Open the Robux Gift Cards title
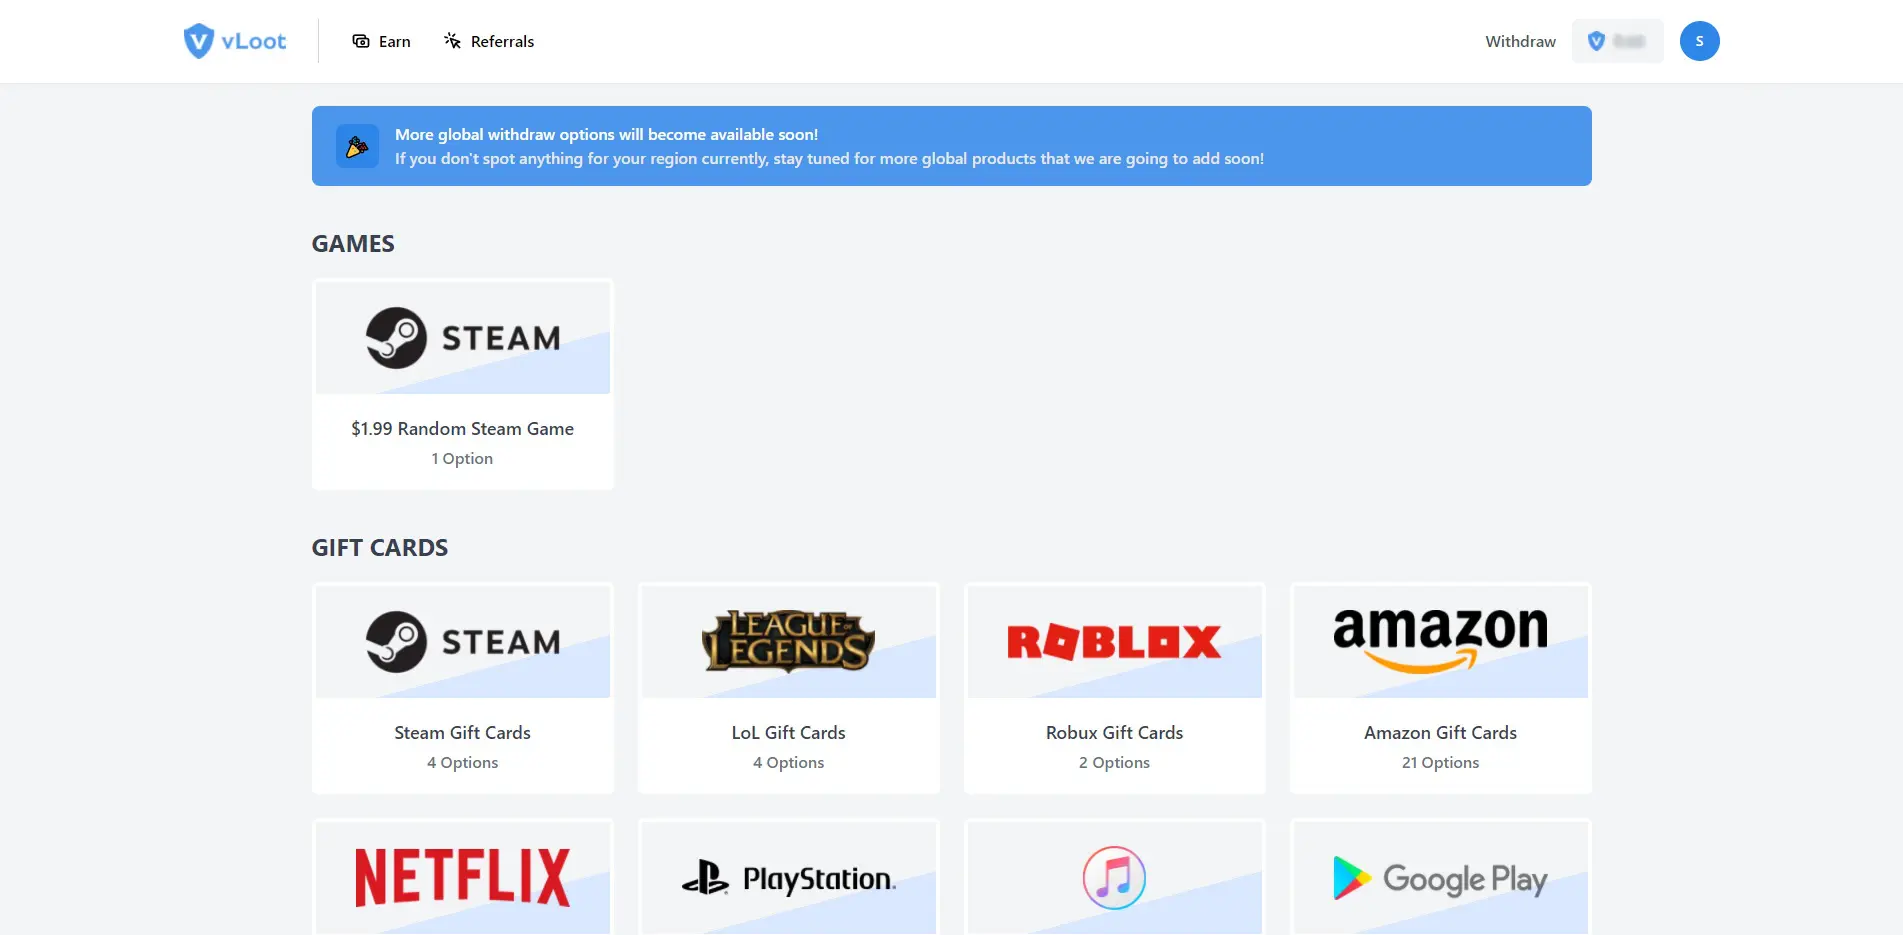The height and width of the screenshot is (935, 1903). click(x=1114, y=733)
